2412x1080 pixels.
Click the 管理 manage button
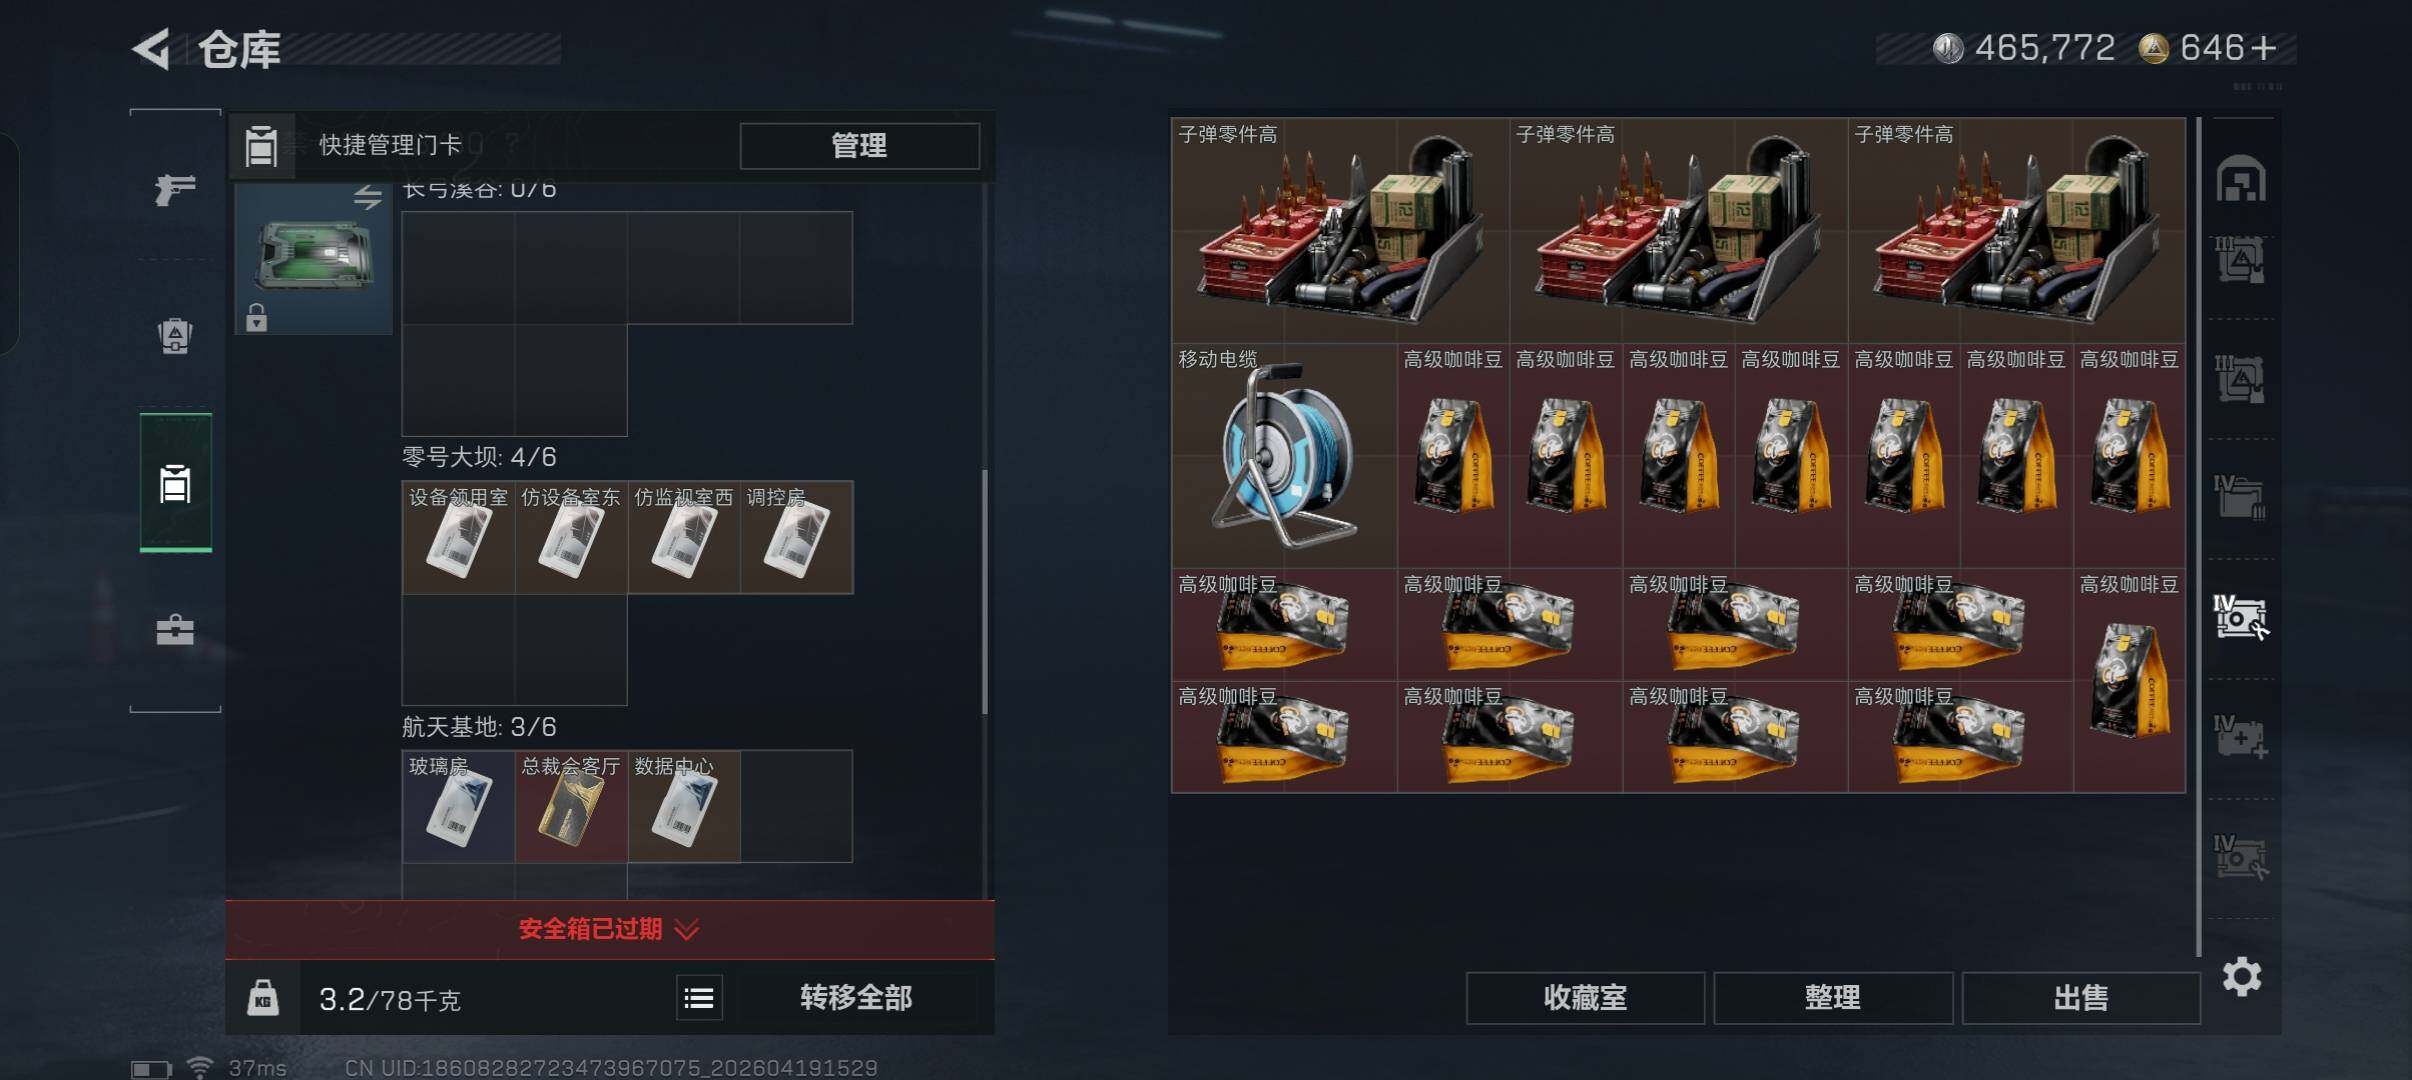859,146
